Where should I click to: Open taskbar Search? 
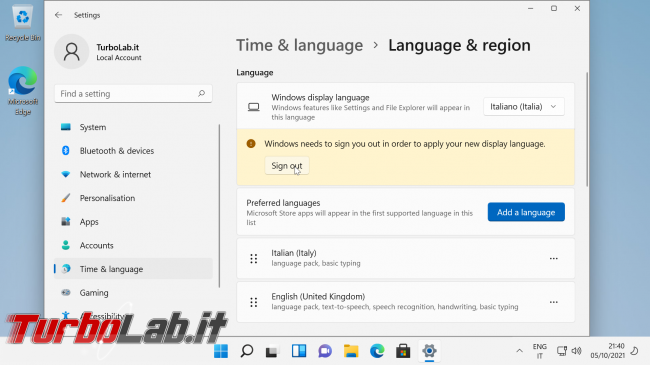point(247,351)
